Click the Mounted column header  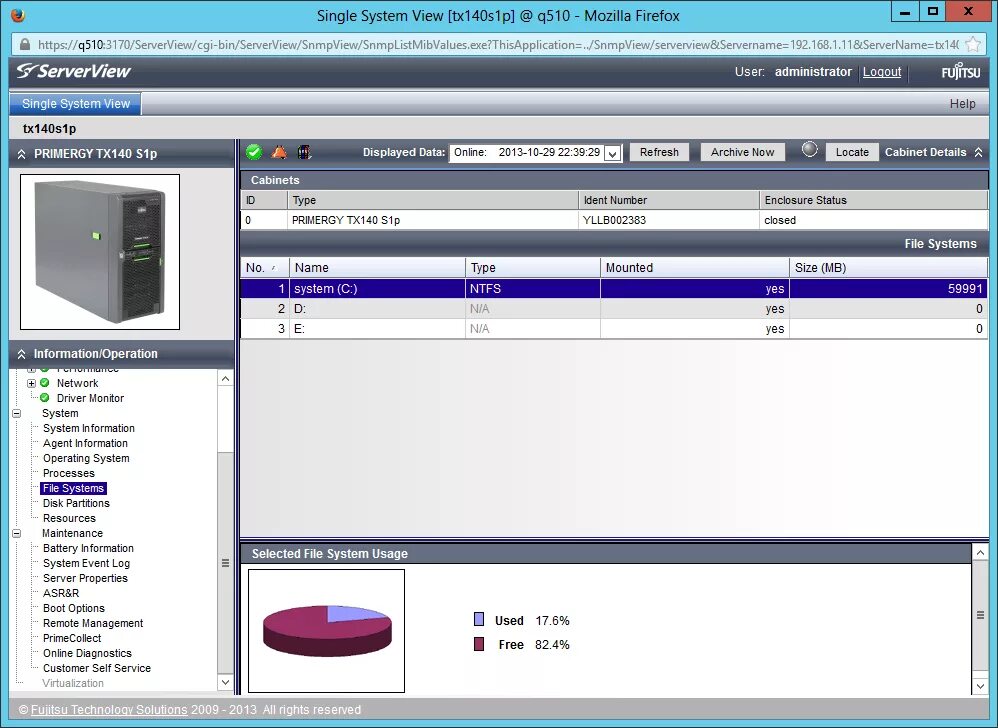[694, 267]
